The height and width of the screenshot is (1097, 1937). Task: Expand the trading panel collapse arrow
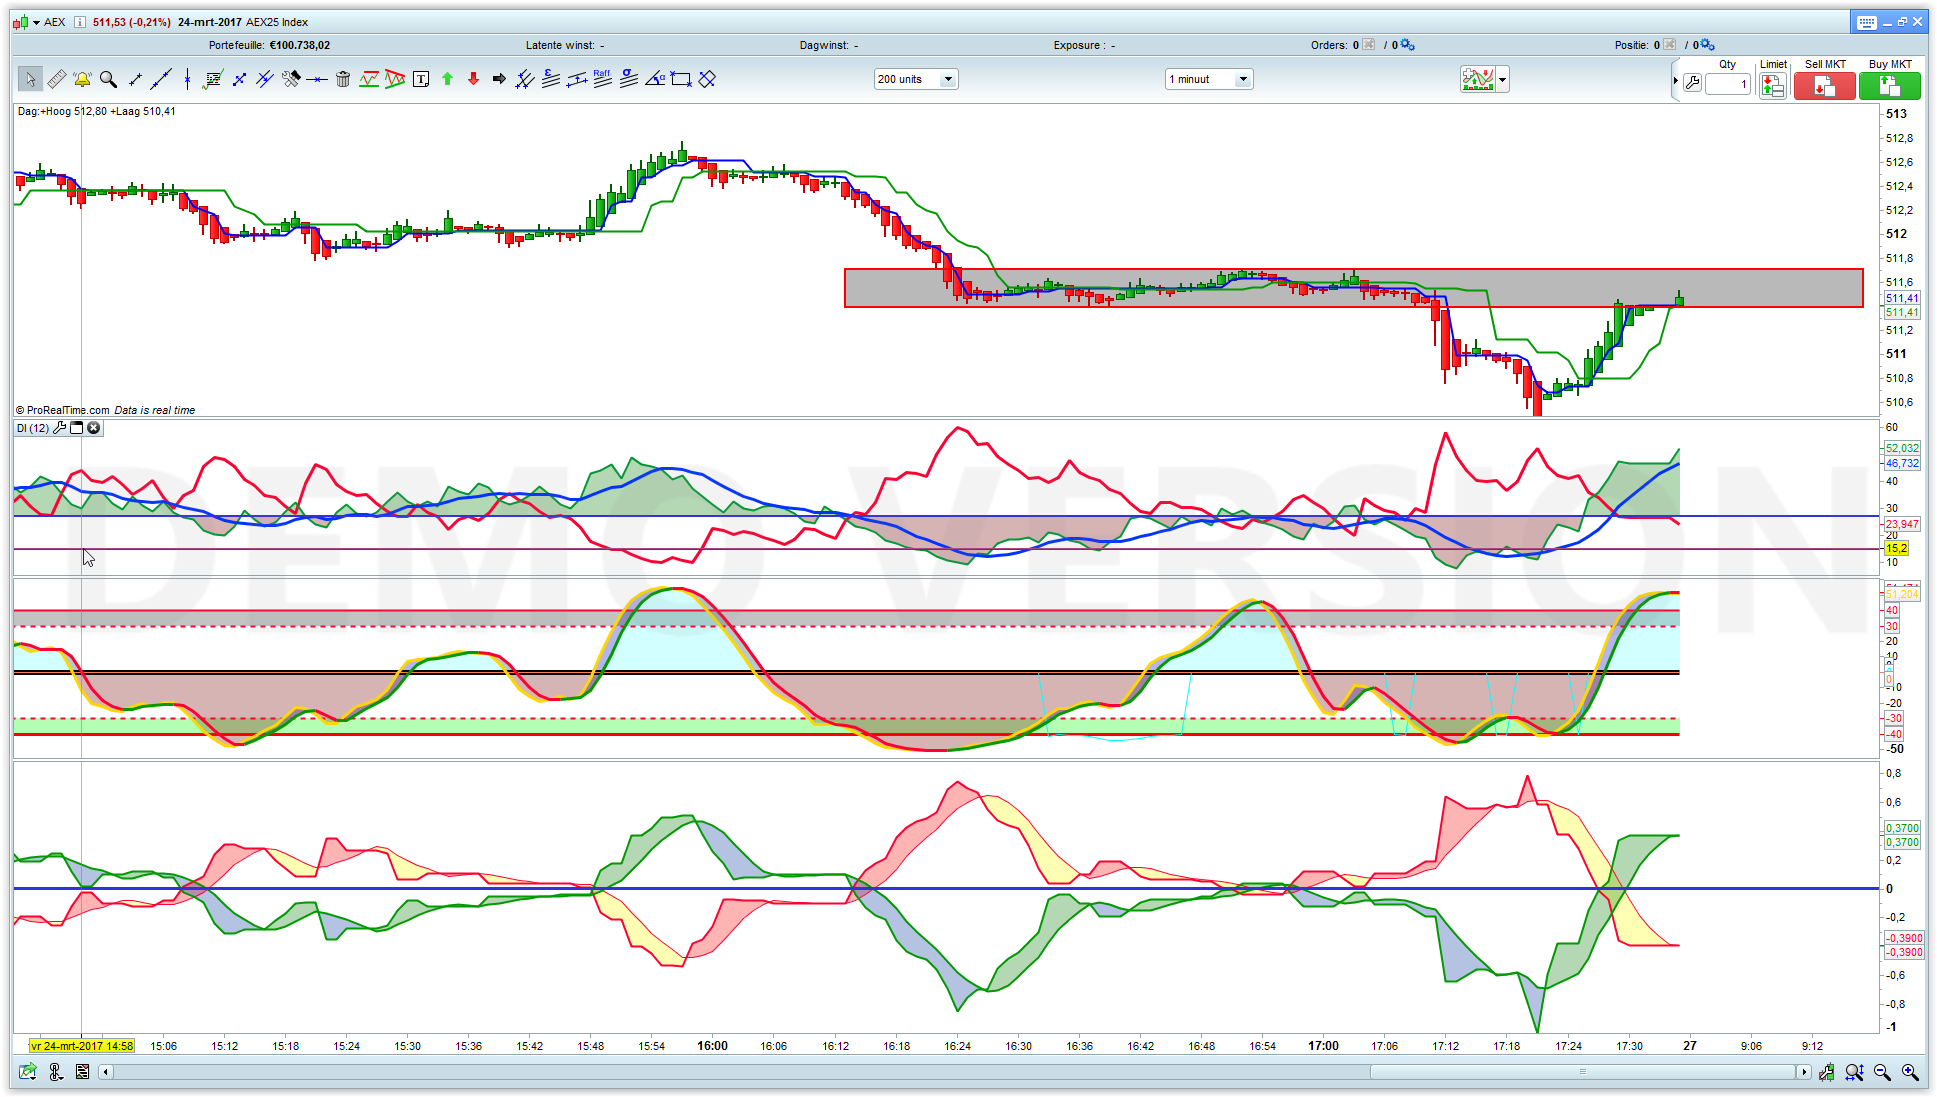pyautogui.click(x=1675, y=80)
